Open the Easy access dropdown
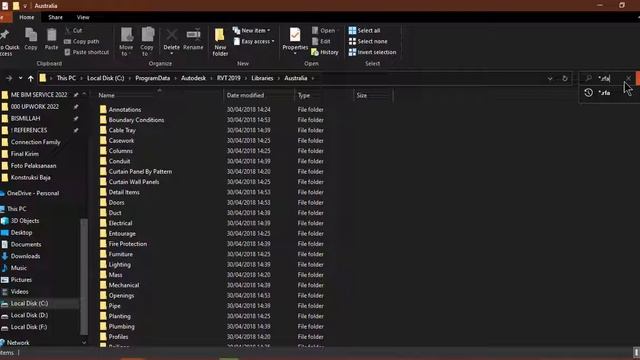The image size is (640, 360). pos(254,41)
